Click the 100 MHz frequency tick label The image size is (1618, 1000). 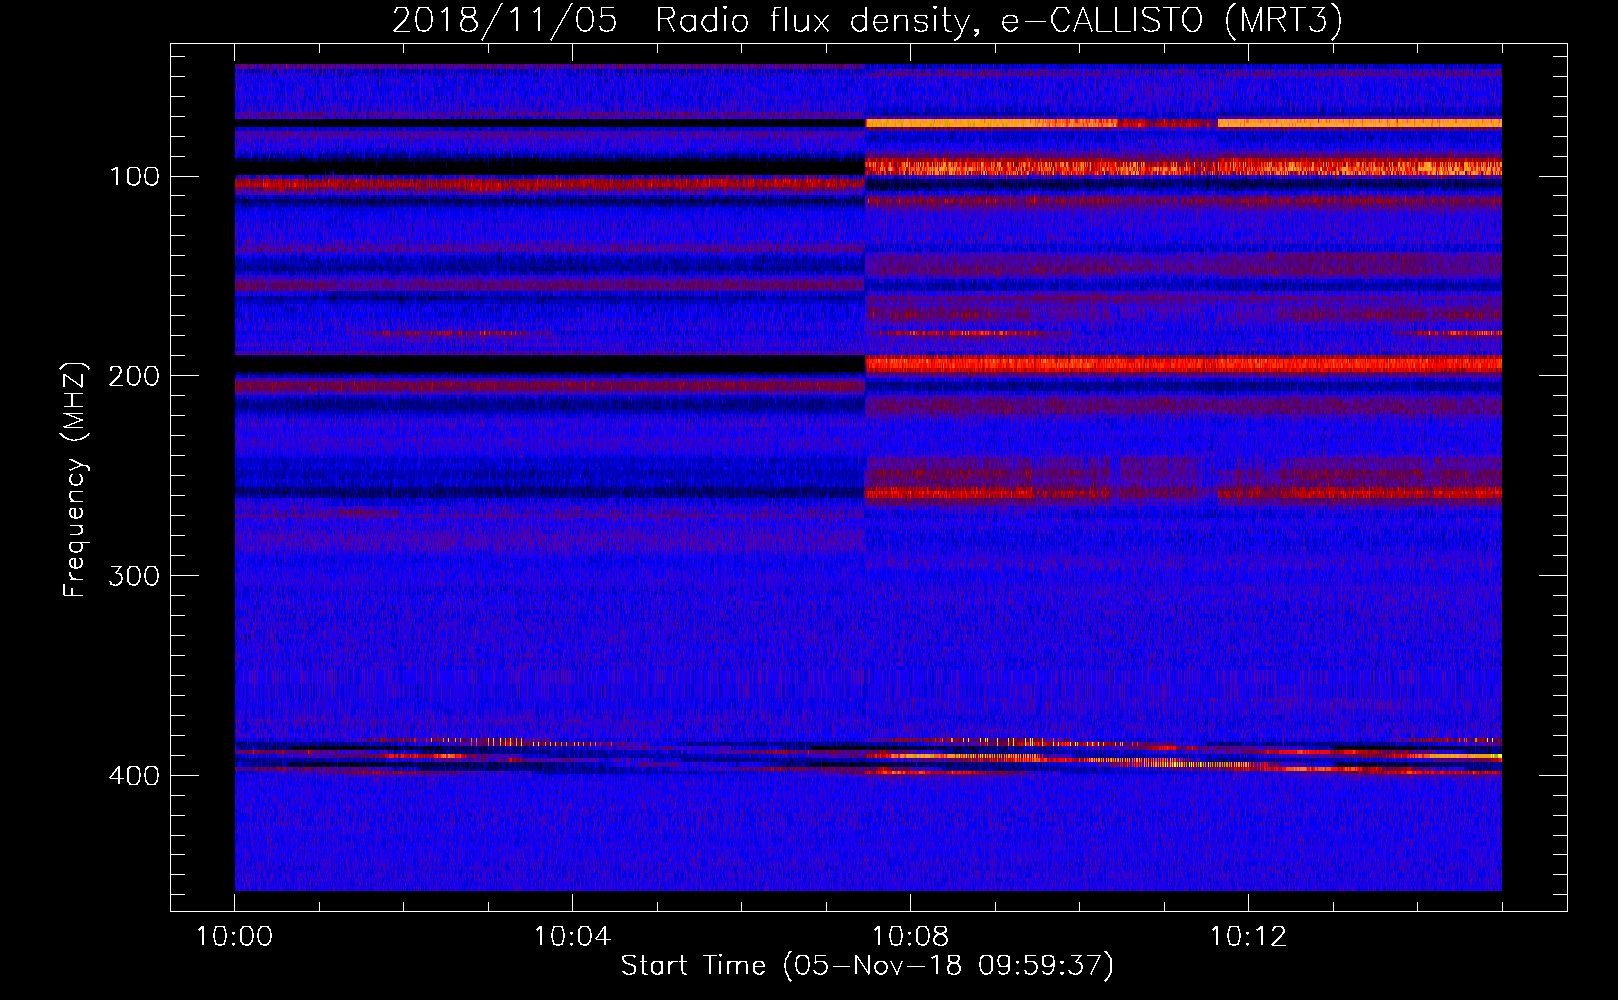pyautogui.click(x=134, y=177)
